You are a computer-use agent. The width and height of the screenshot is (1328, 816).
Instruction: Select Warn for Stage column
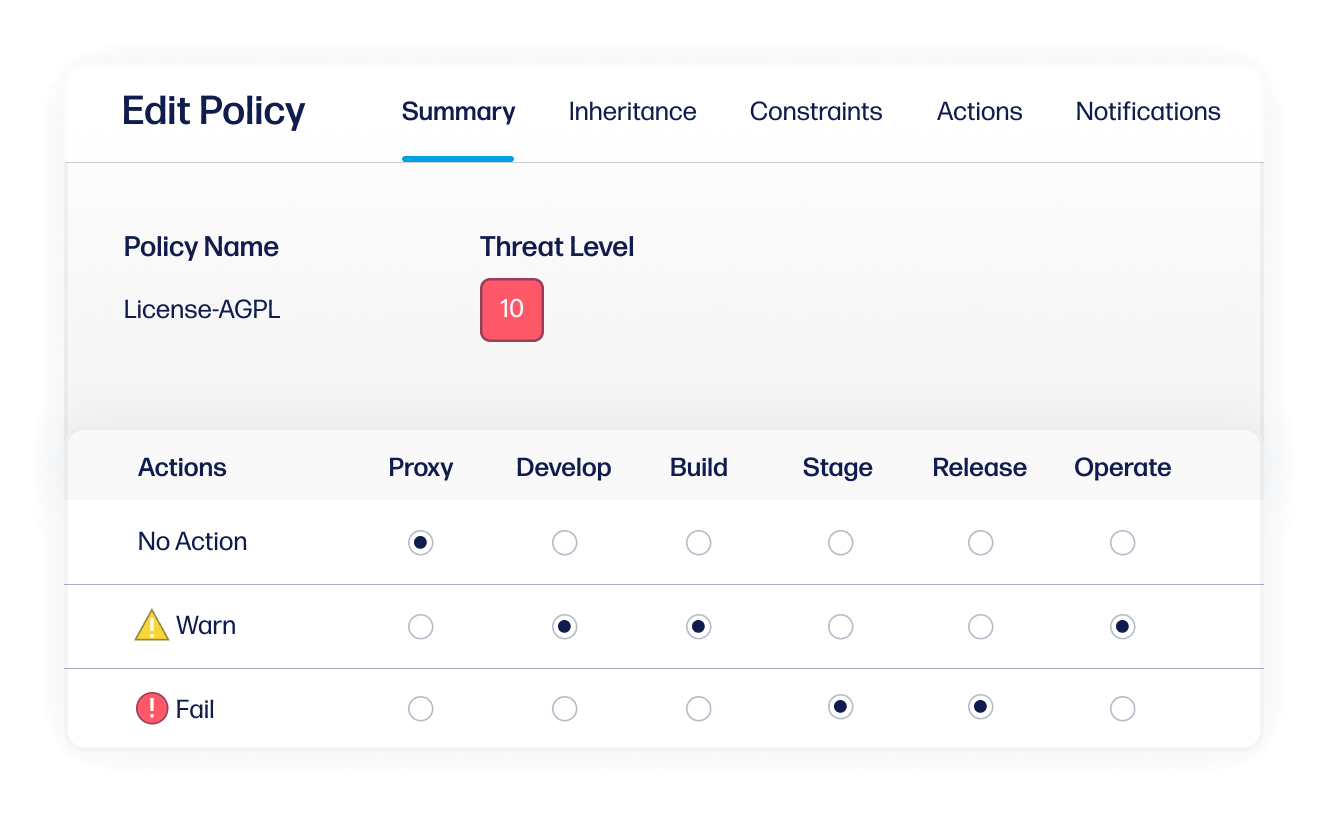click(841, 627)
